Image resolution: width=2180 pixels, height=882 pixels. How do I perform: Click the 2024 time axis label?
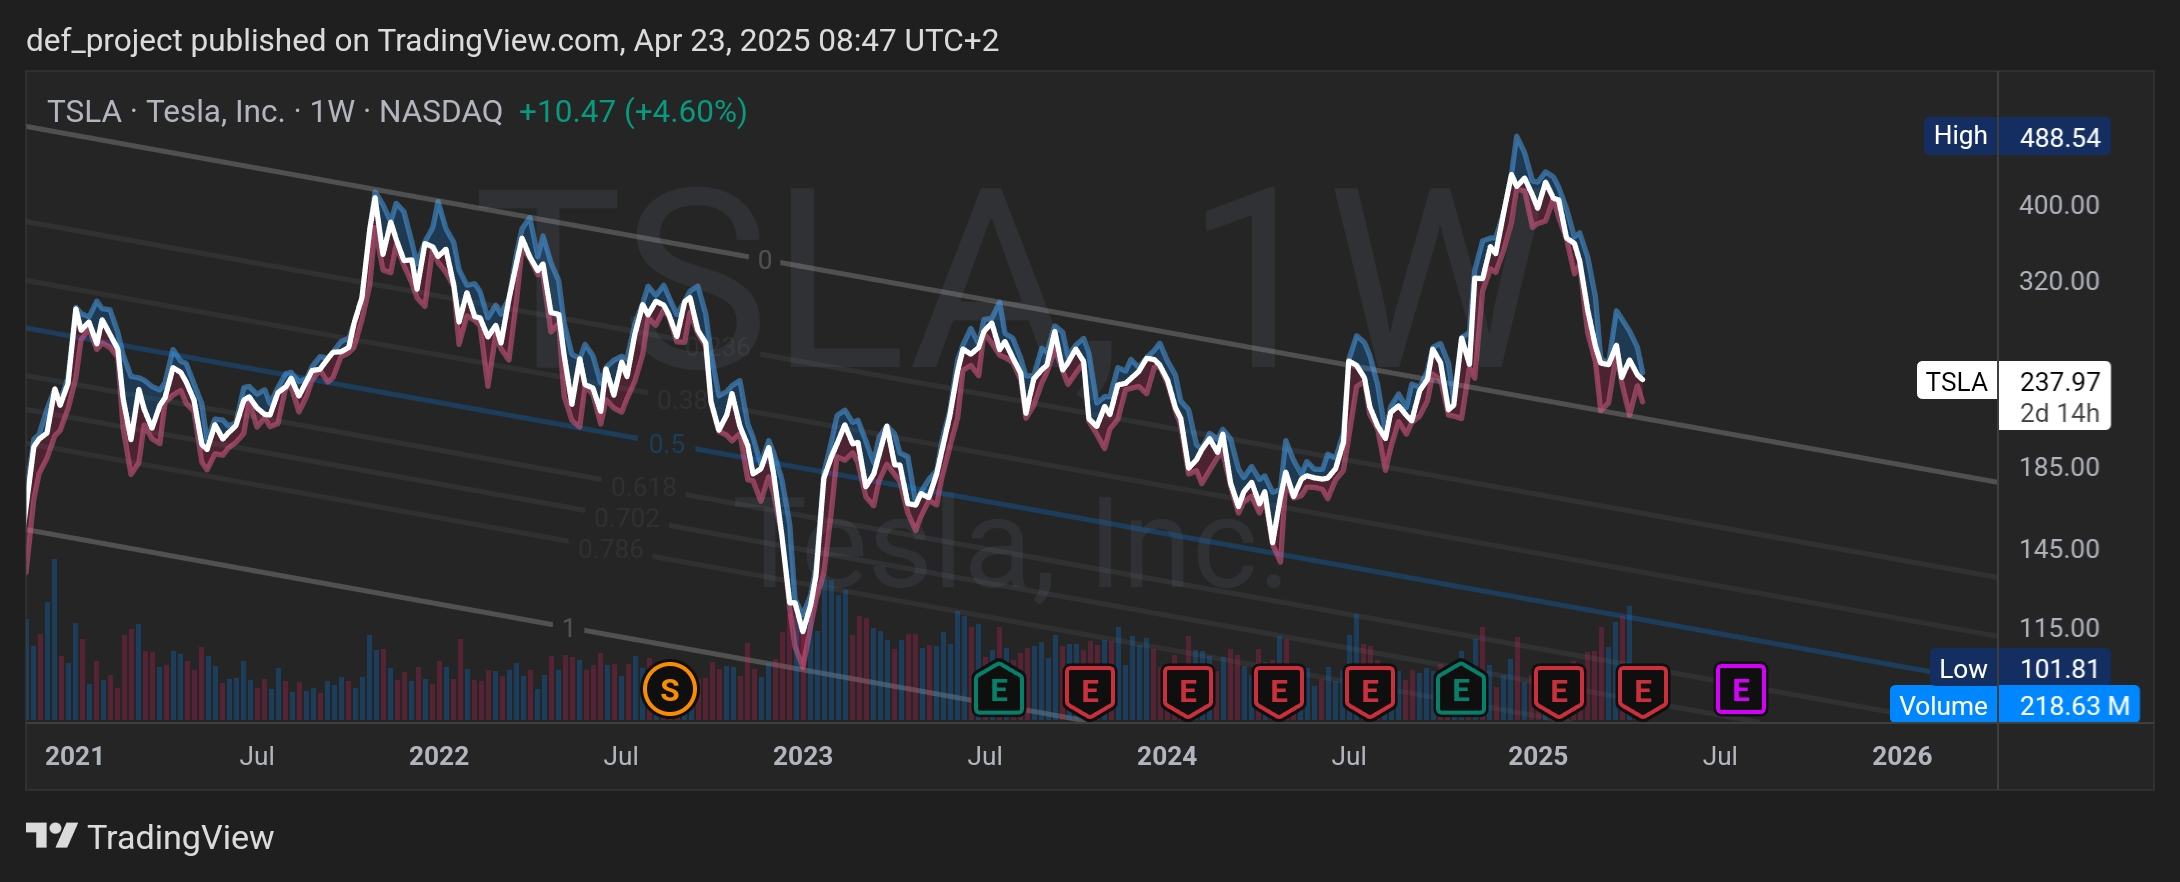pos(1166,756)
